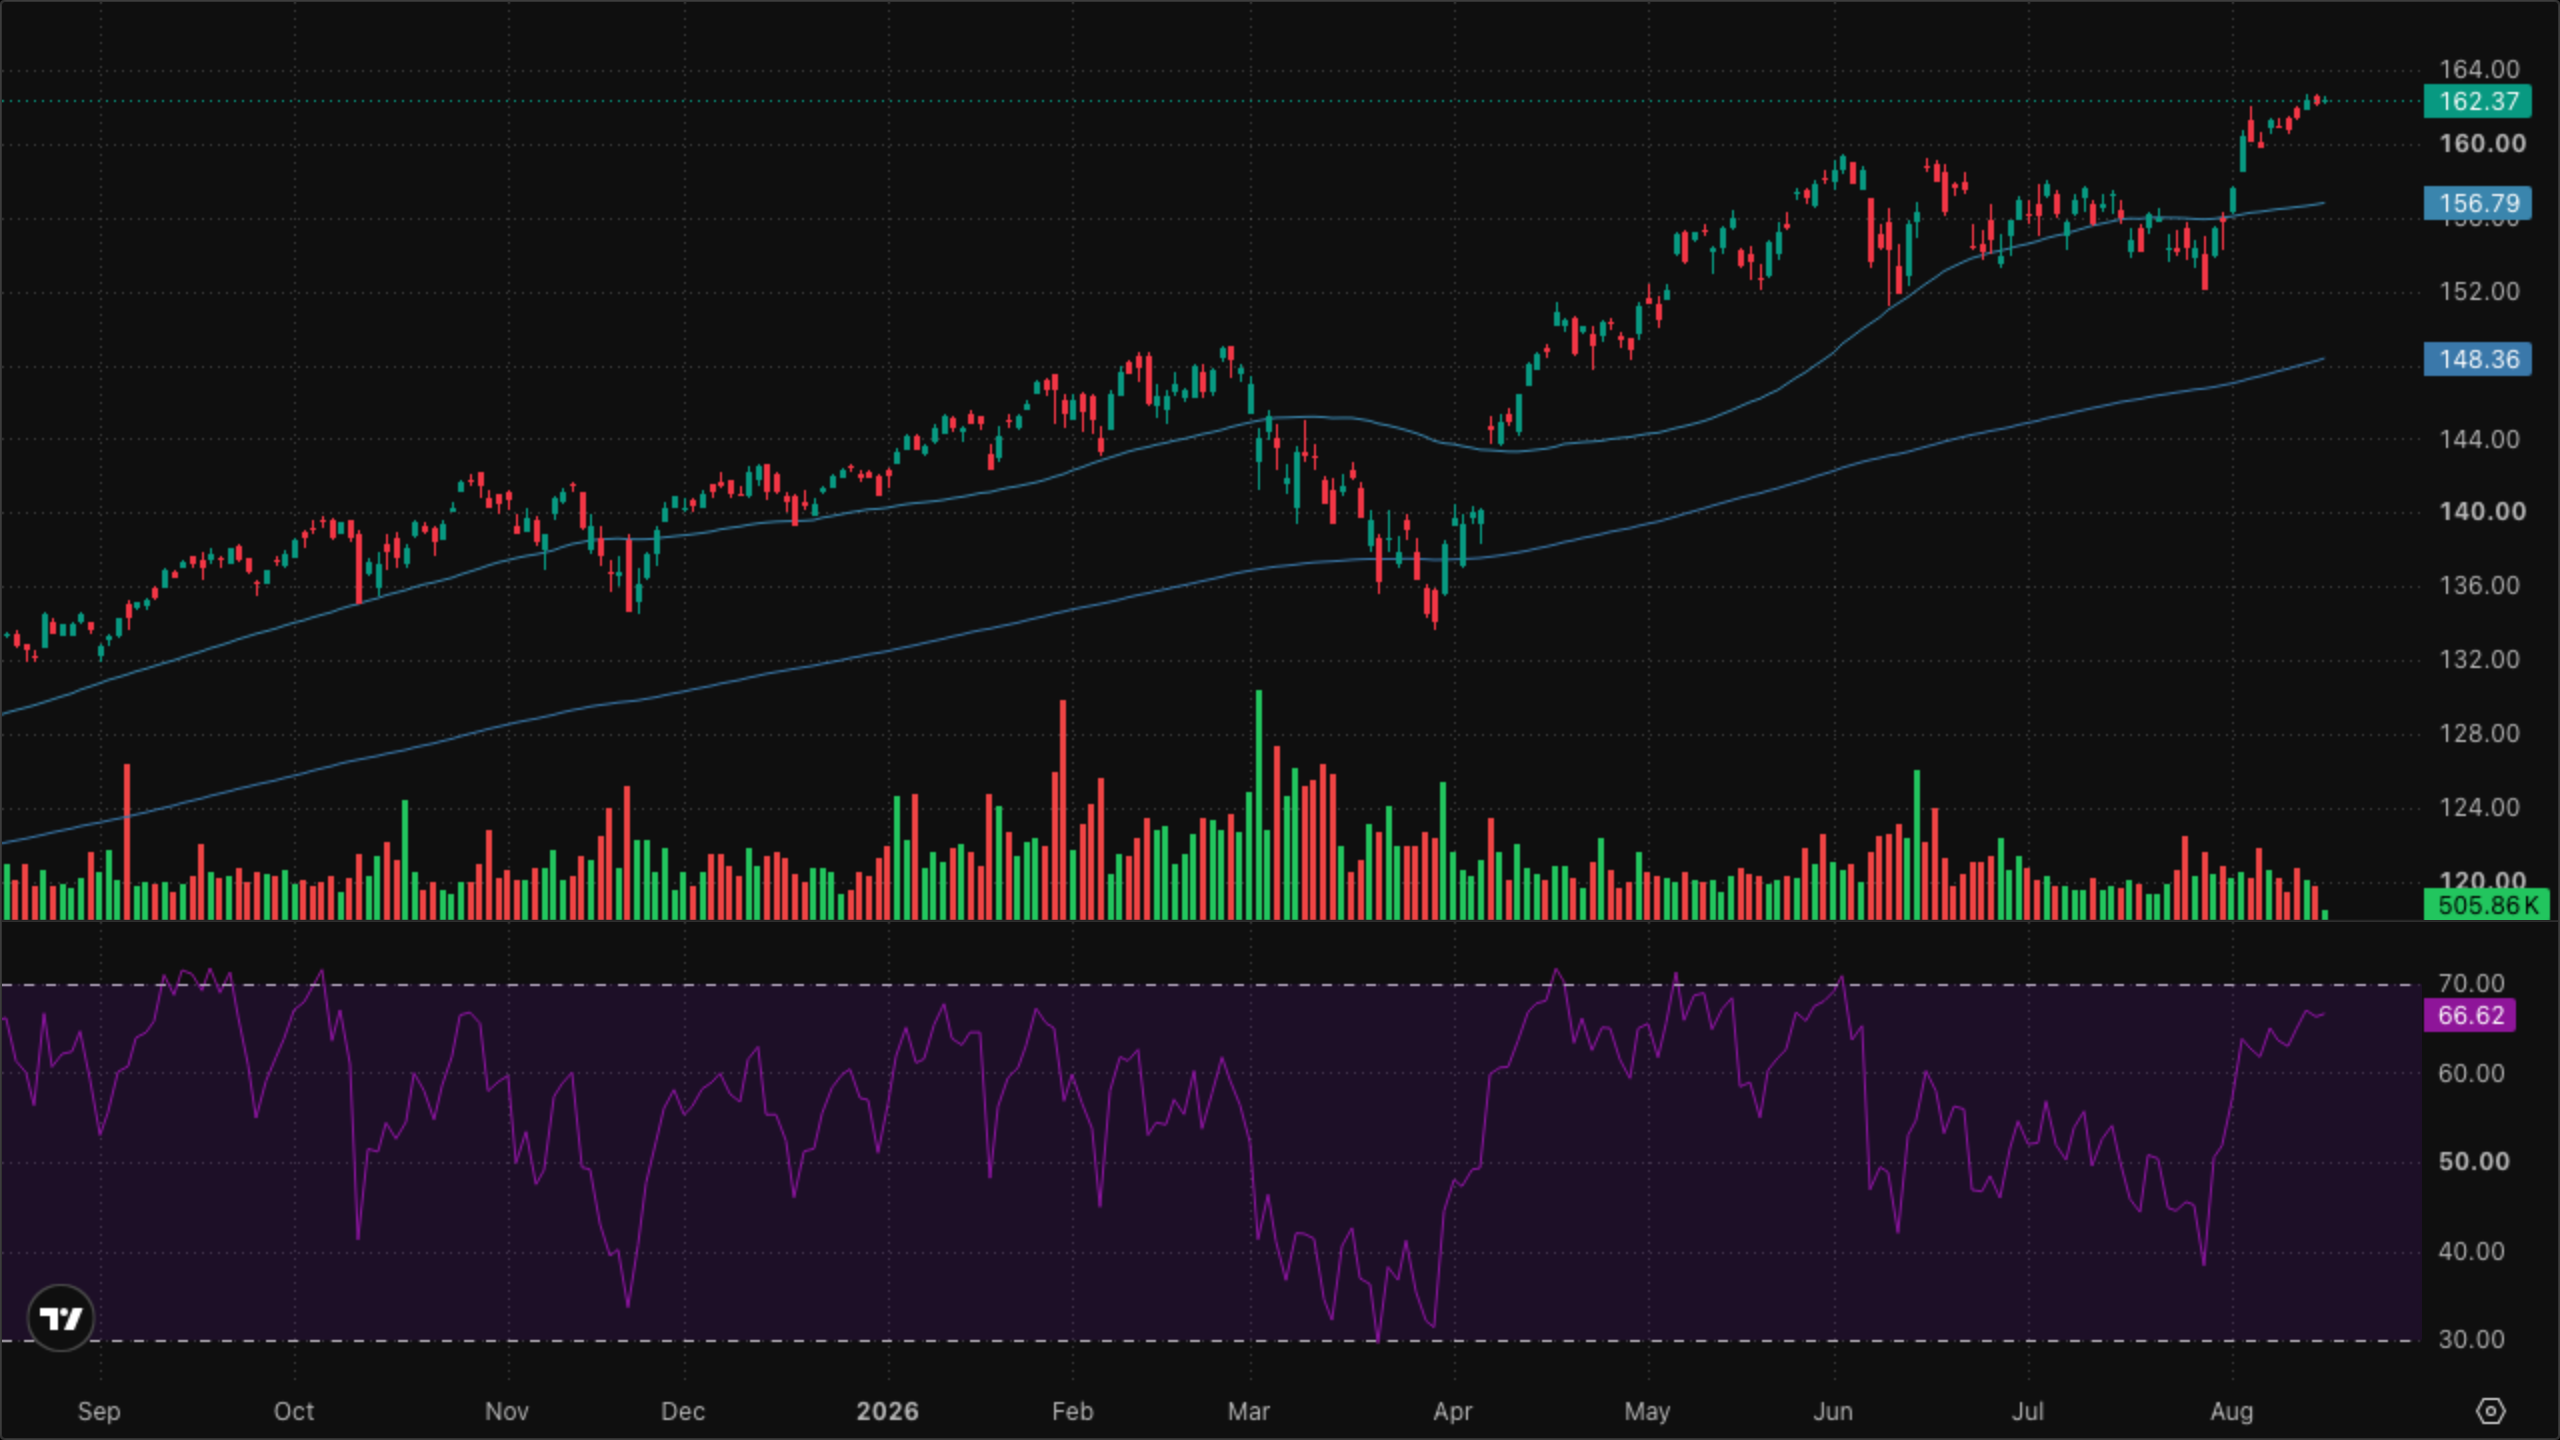Viewport: 2560px width, 1440px height.
Task: Click the moving average label 148.36
Action: click(x=2477, y=359)
